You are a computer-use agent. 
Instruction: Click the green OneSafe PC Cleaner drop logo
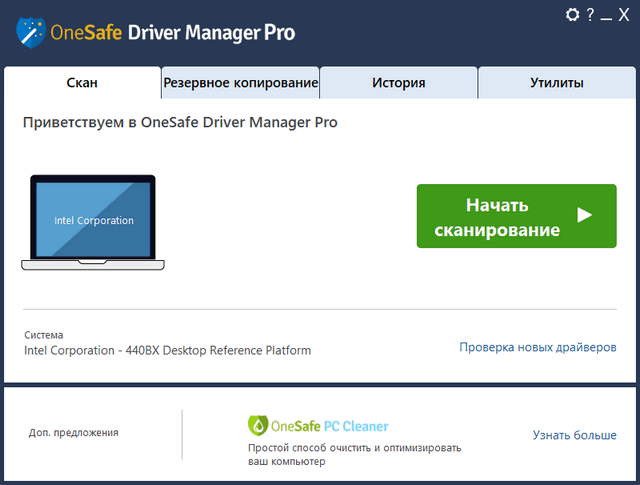tap(257, 425)
